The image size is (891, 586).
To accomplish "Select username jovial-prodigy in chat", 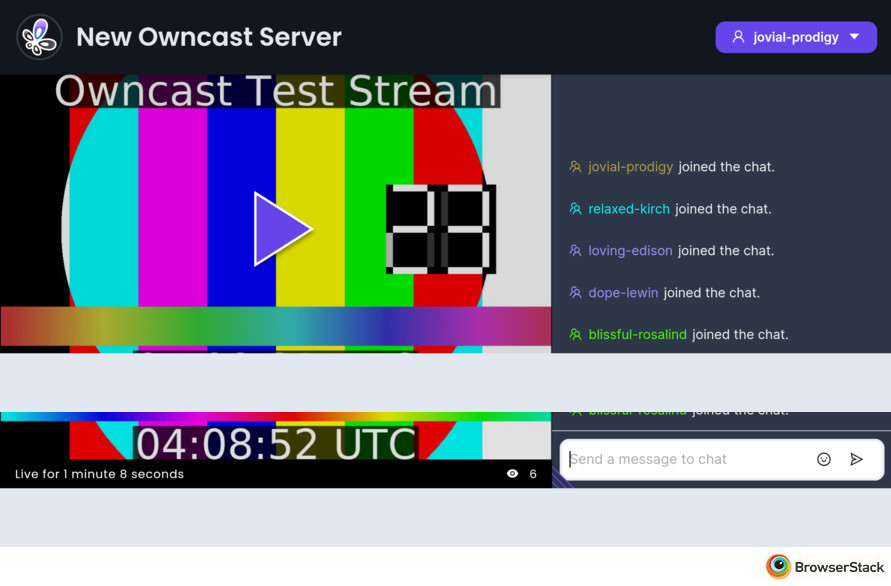I will [x=630, y=167].
